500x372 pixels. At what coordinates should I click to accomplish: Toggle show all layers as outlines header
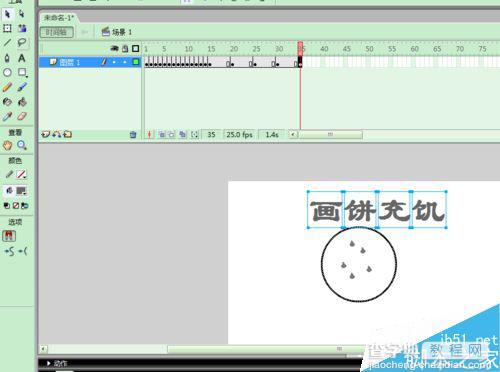pos(136,49)
